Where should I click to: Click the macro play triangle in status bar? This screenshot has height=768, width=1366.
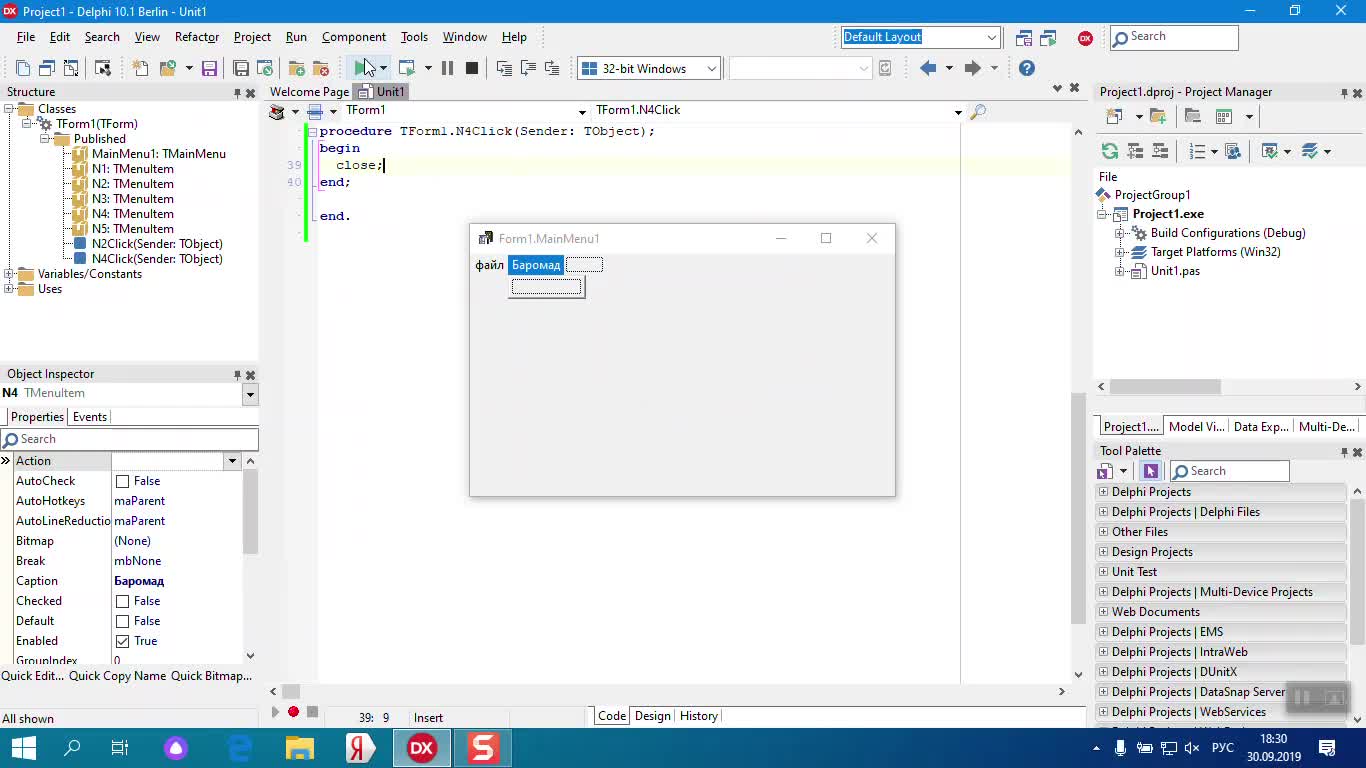pyautogui.click(x=275, y=712)
